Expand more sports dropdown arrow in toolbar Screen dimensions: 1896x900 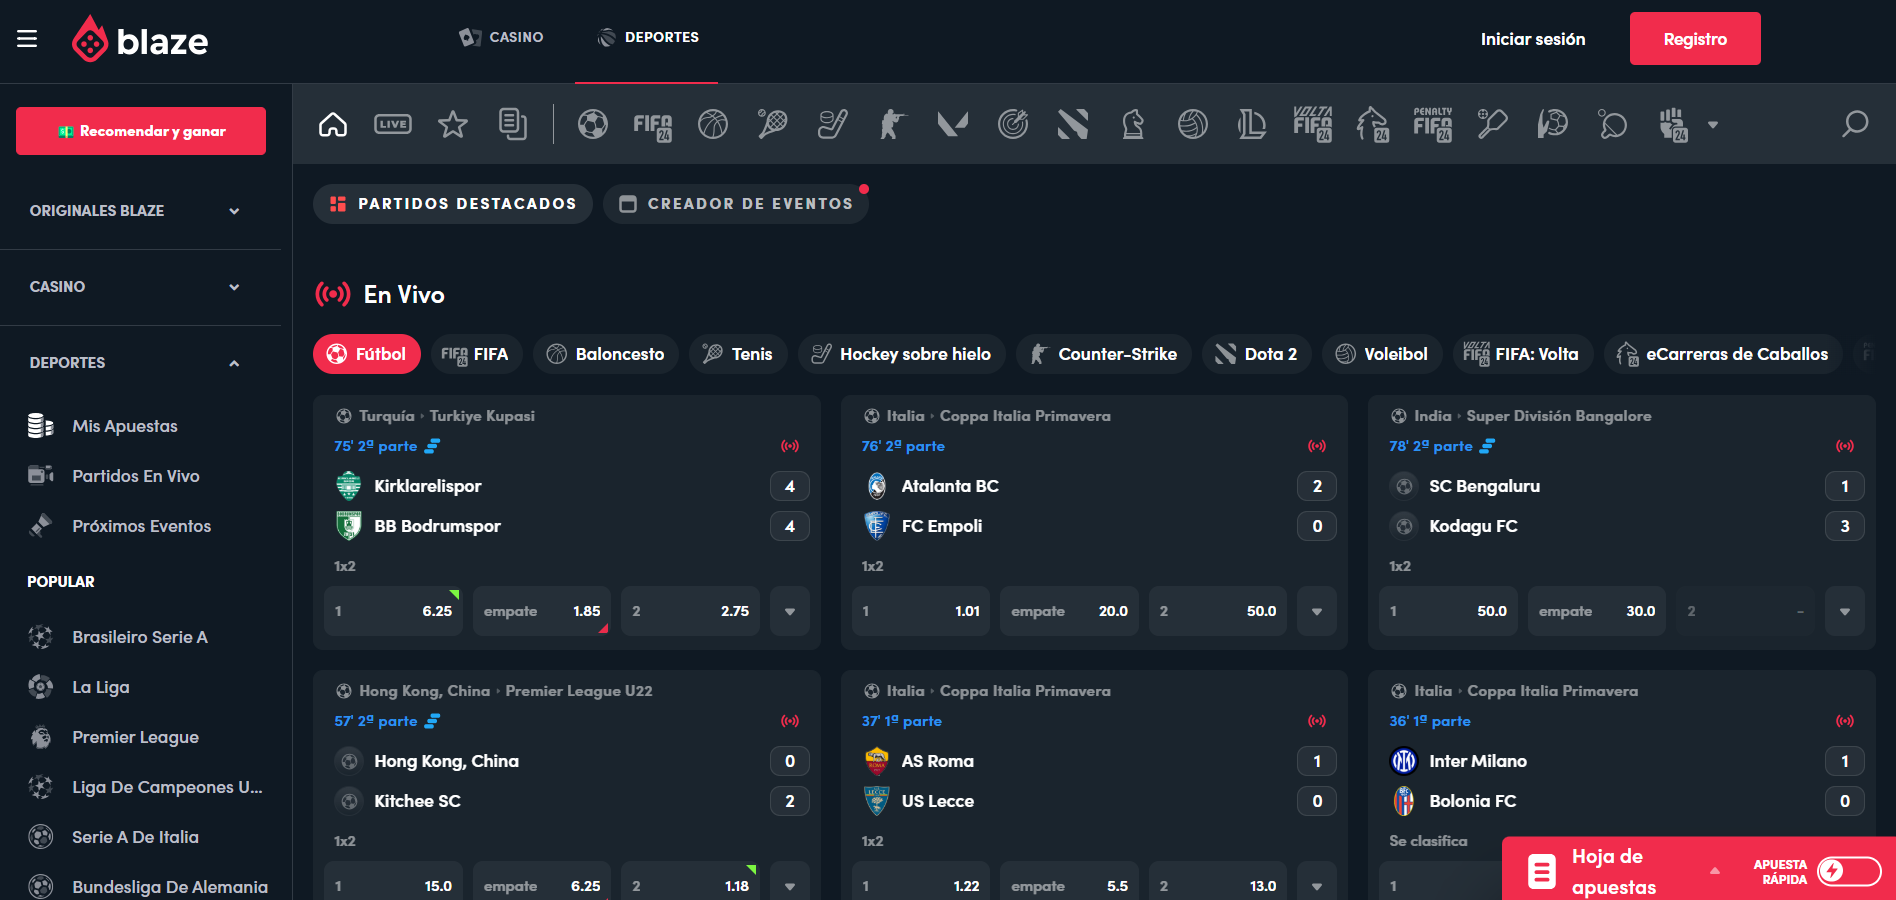pyautogui.click(x=1713, y=125)
